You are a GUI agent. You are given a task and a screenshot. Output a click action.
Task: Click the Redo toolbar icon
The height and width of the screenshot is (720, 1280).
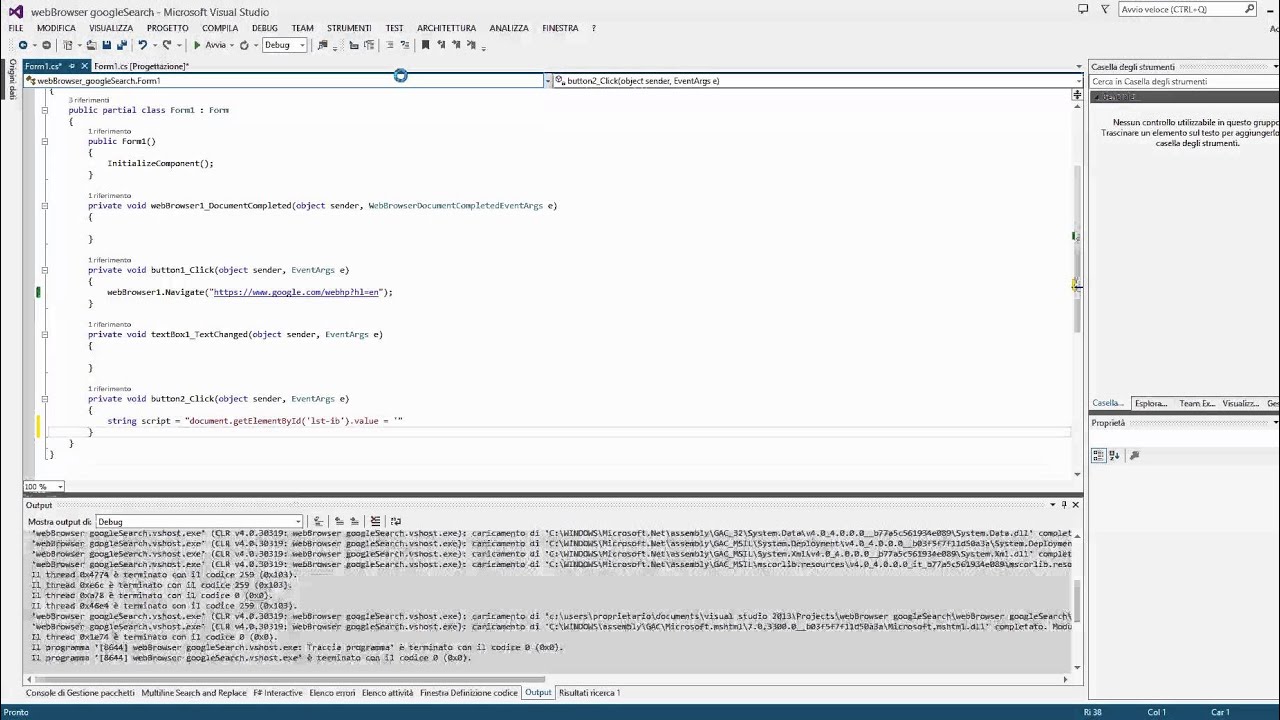pos(167,45)
